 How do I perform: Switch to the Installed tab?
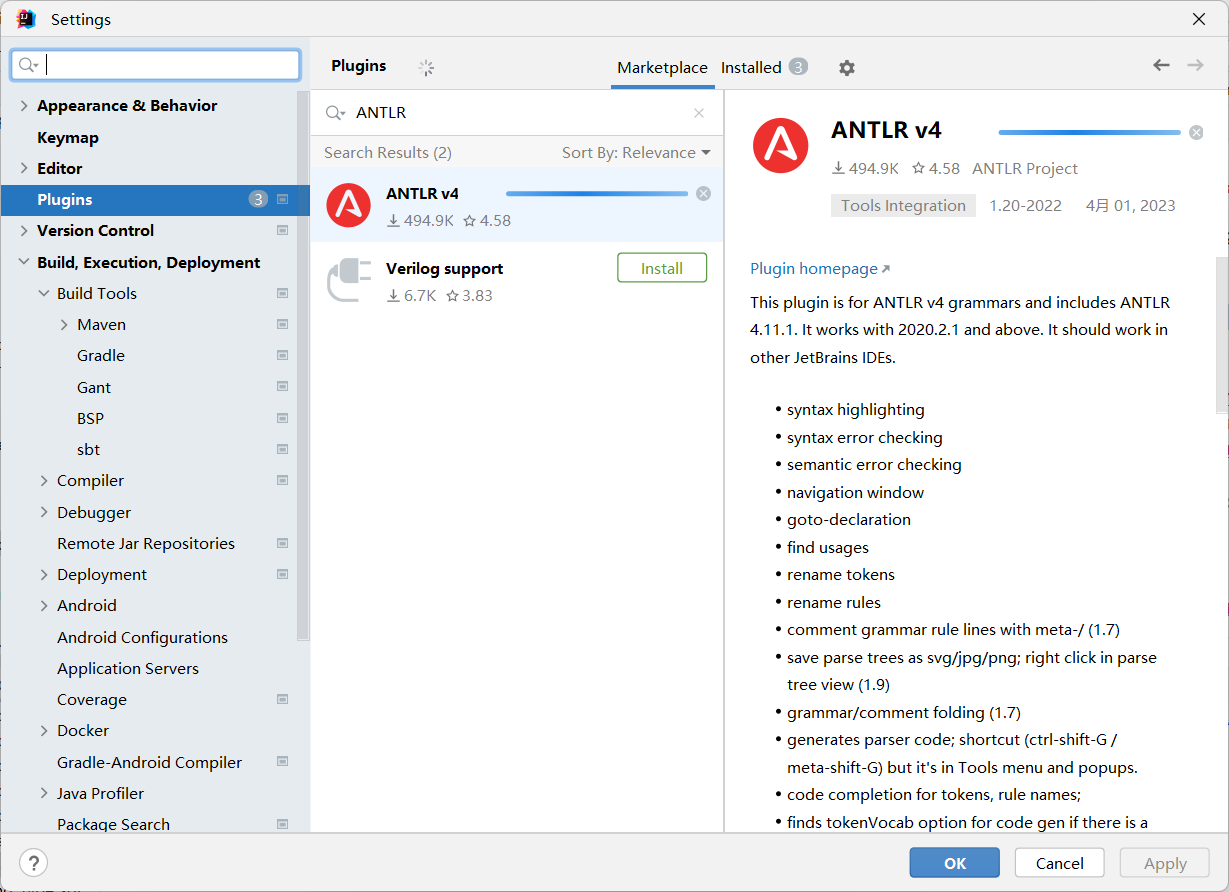764,68
